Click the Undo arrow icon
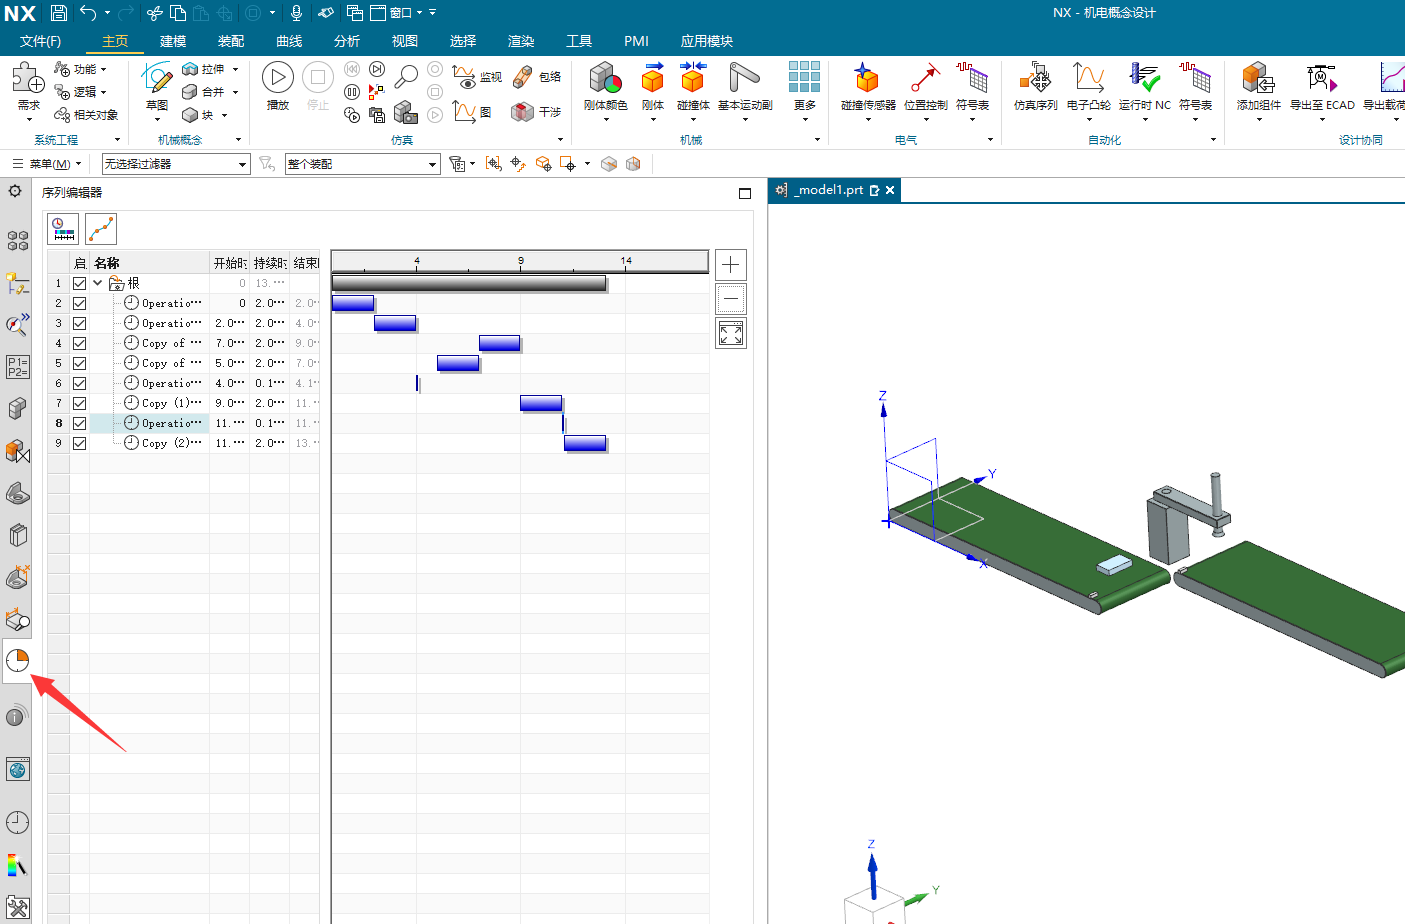The height and width of the screenshot is (924, 1405). point(88,13)
